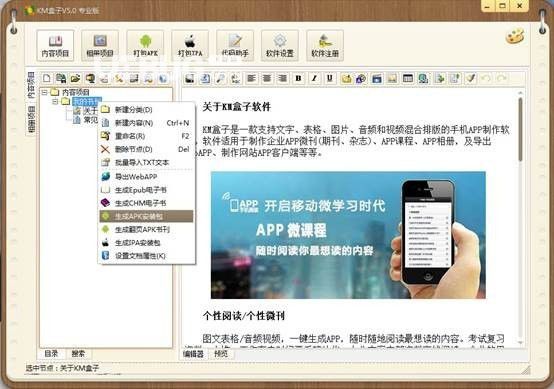
Task: Click the floppy disk save icon in editor toolbar
Action: [x=190, y=78]
